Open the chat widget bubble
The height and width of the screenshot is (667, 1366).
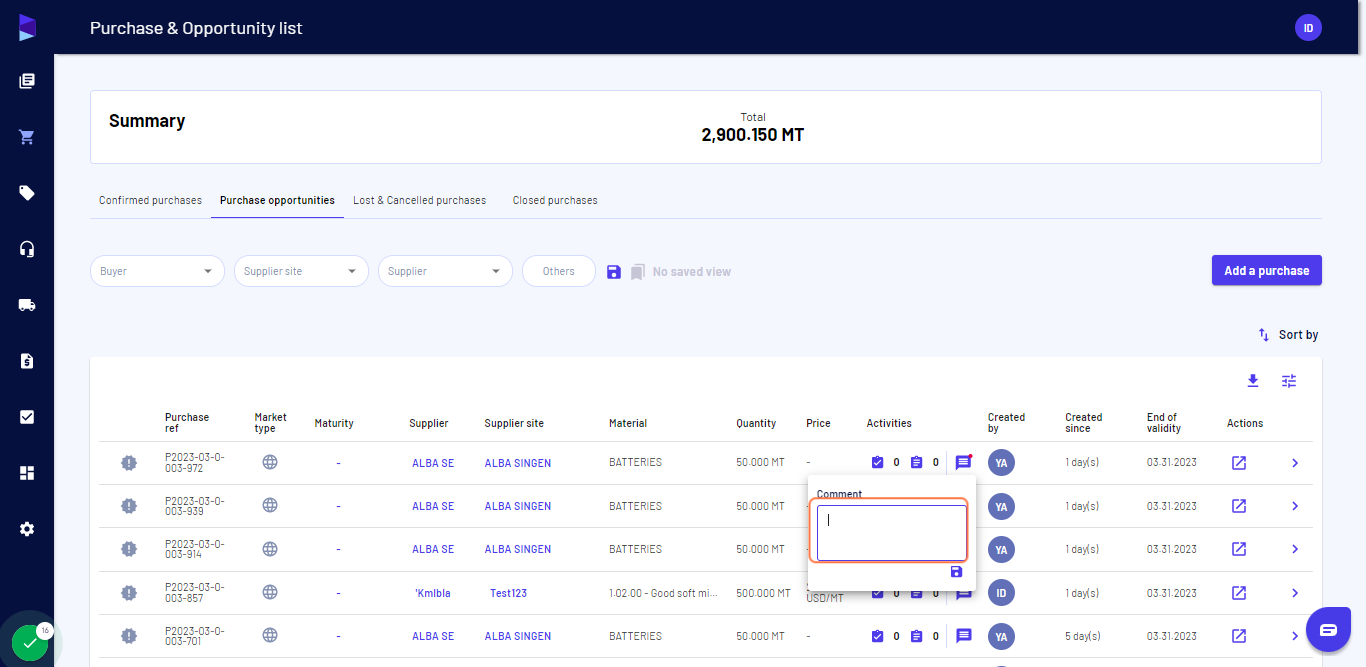click(x=1328, y=629)
